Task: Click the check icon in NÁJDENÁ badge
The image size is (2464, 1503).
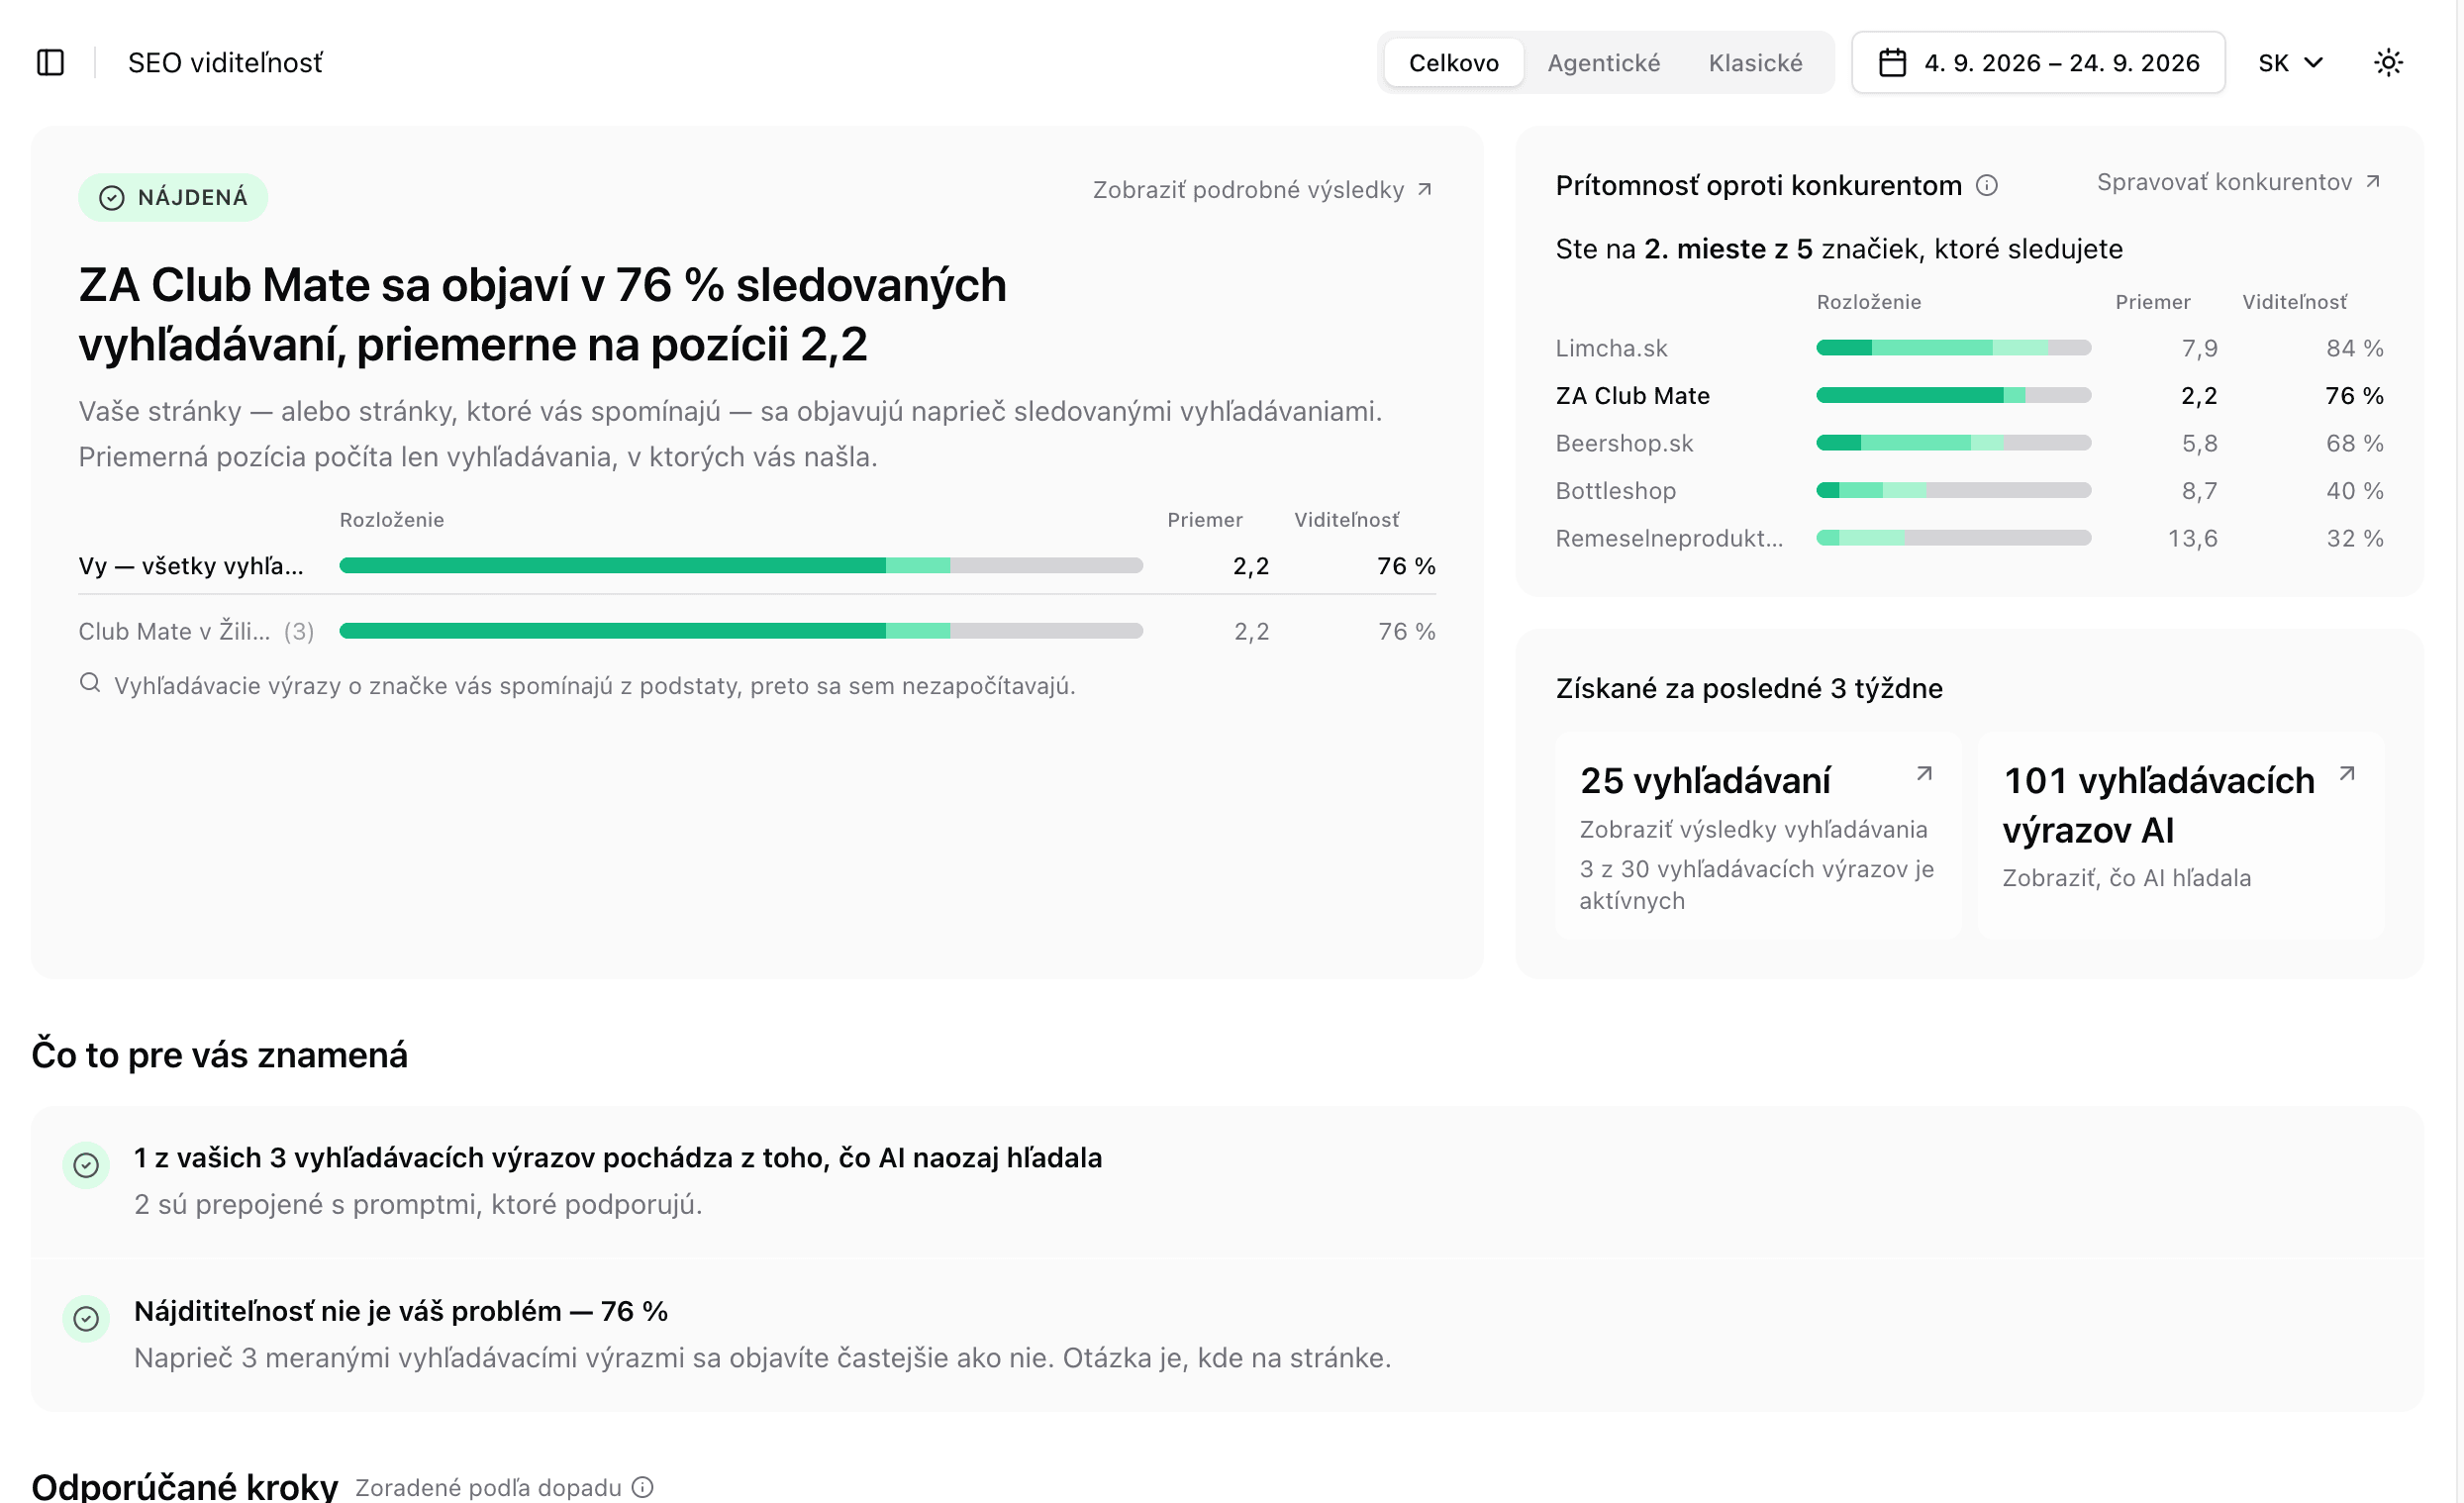Action: 112,197
